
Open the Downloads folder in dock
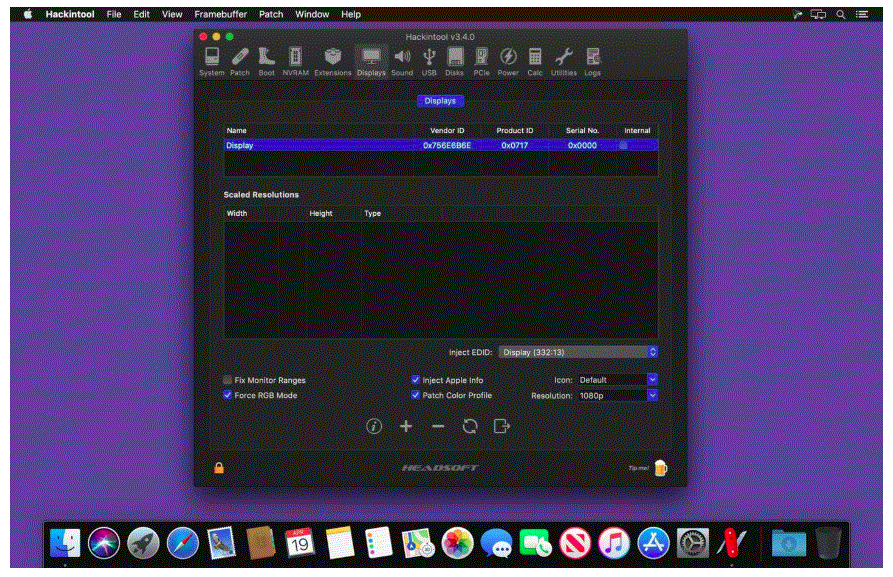coord(789,543)
